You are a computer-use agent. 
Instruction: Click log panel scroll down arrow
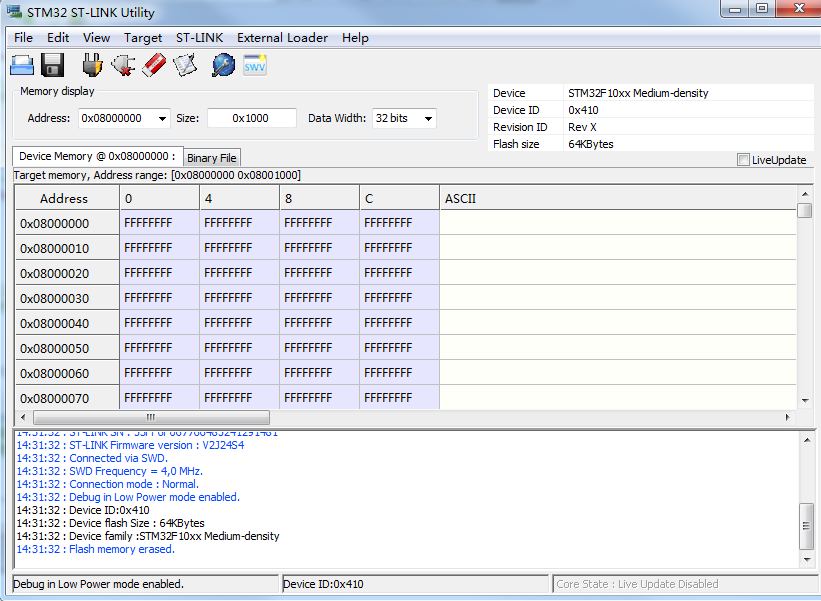[807, 560]
